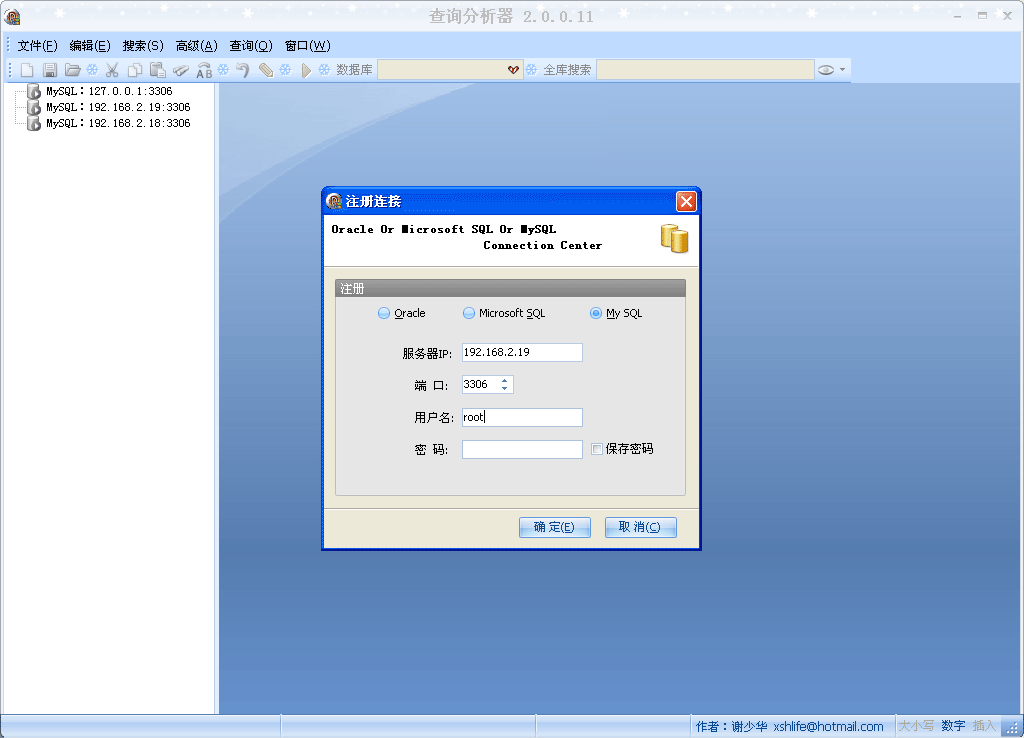Confirm with the 确 定(E) button
The width and height of the screenshot is (1024, 738).
(554, 527)
